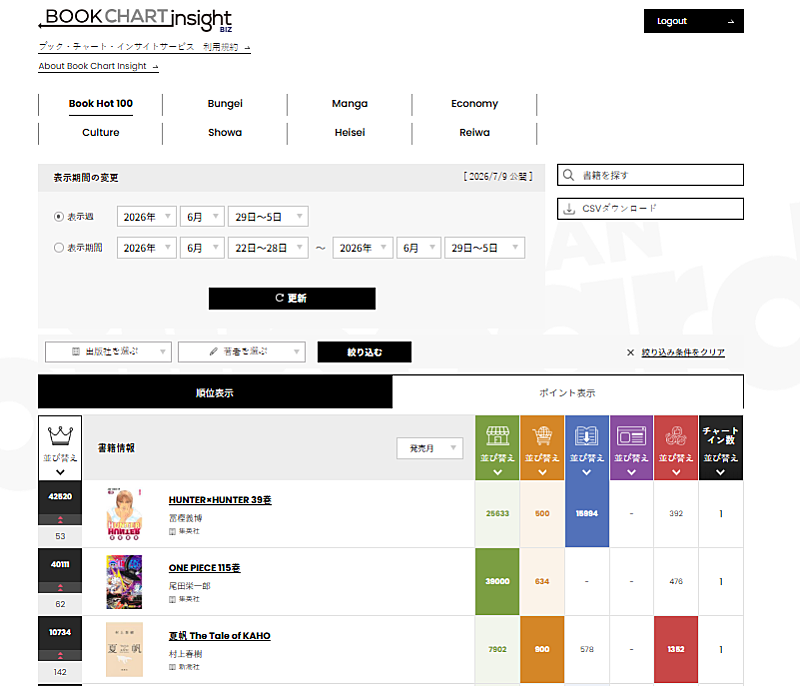Image resolution: width=800 pixels, height=686 pixels.
Task: Focus the book search input field
Action: click(x=650, y=175)
